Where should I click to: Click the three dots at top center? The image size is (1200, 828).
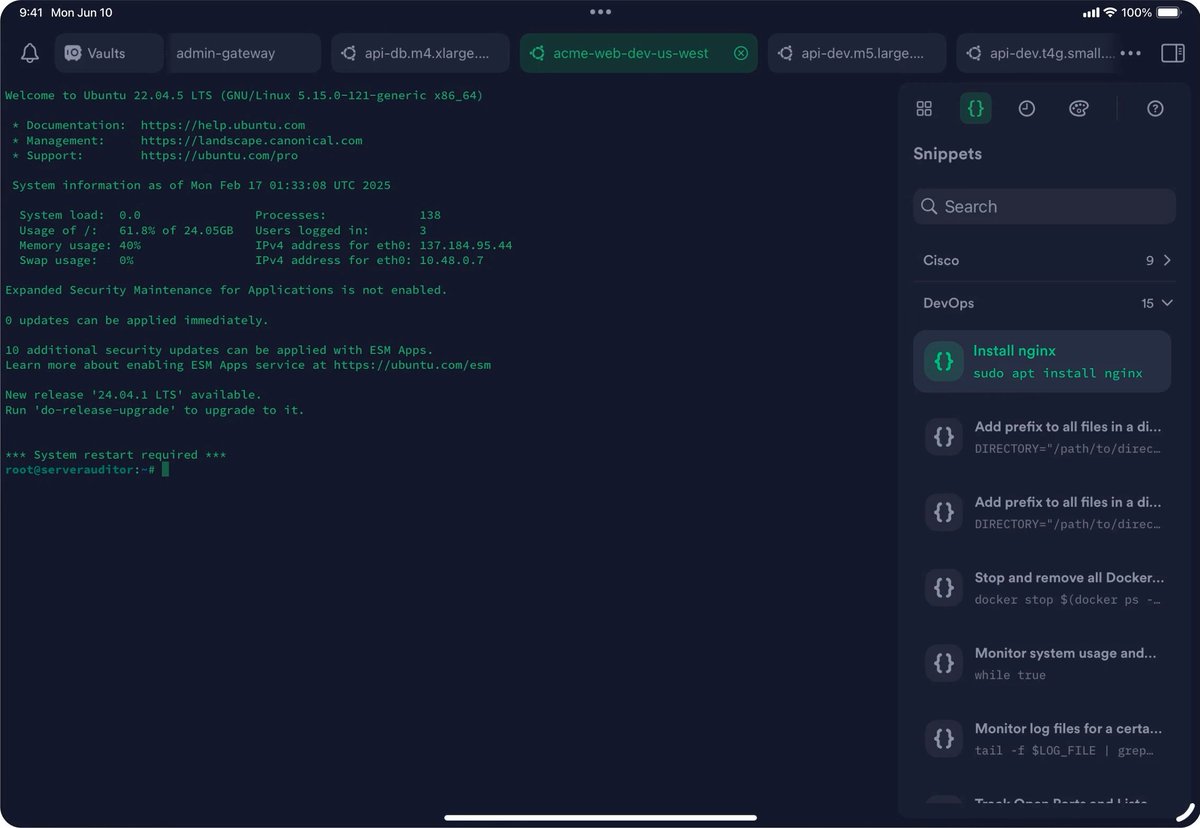(600, 12)
